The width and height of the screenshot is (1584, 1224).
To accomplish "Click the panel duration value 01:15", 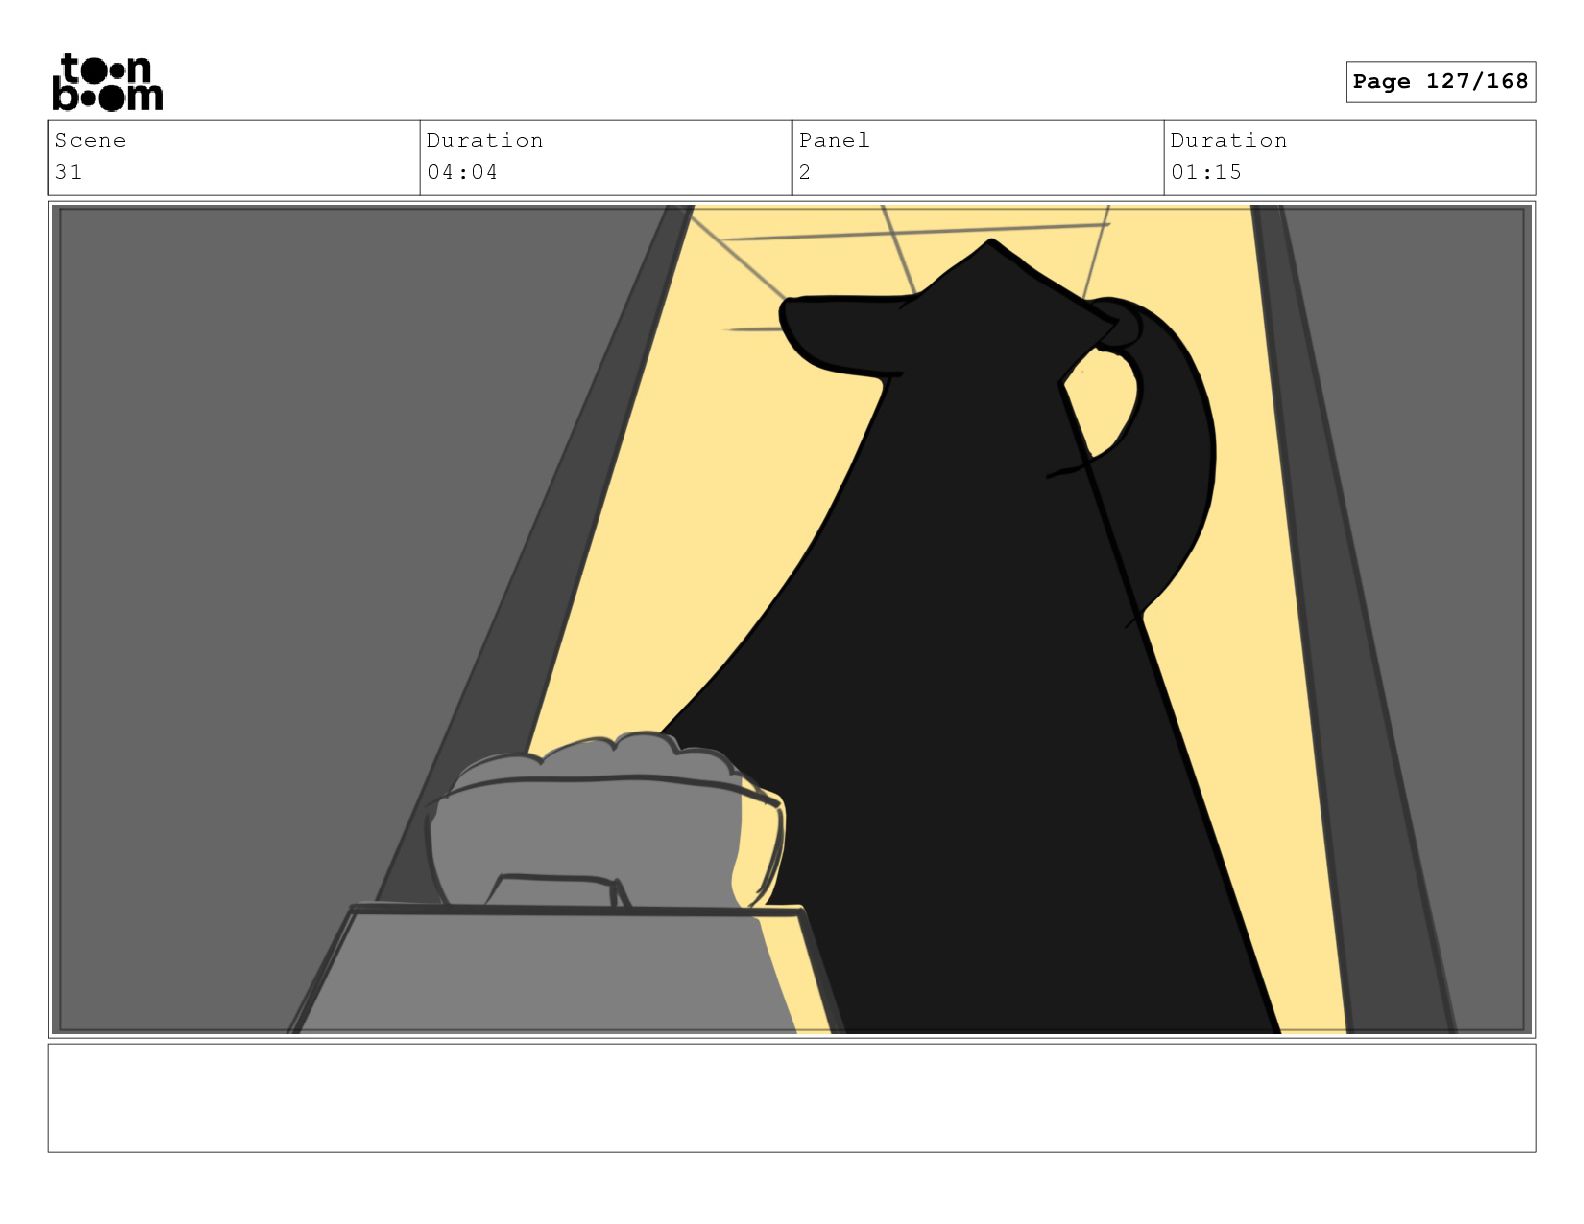I will tap(1206, 172).
